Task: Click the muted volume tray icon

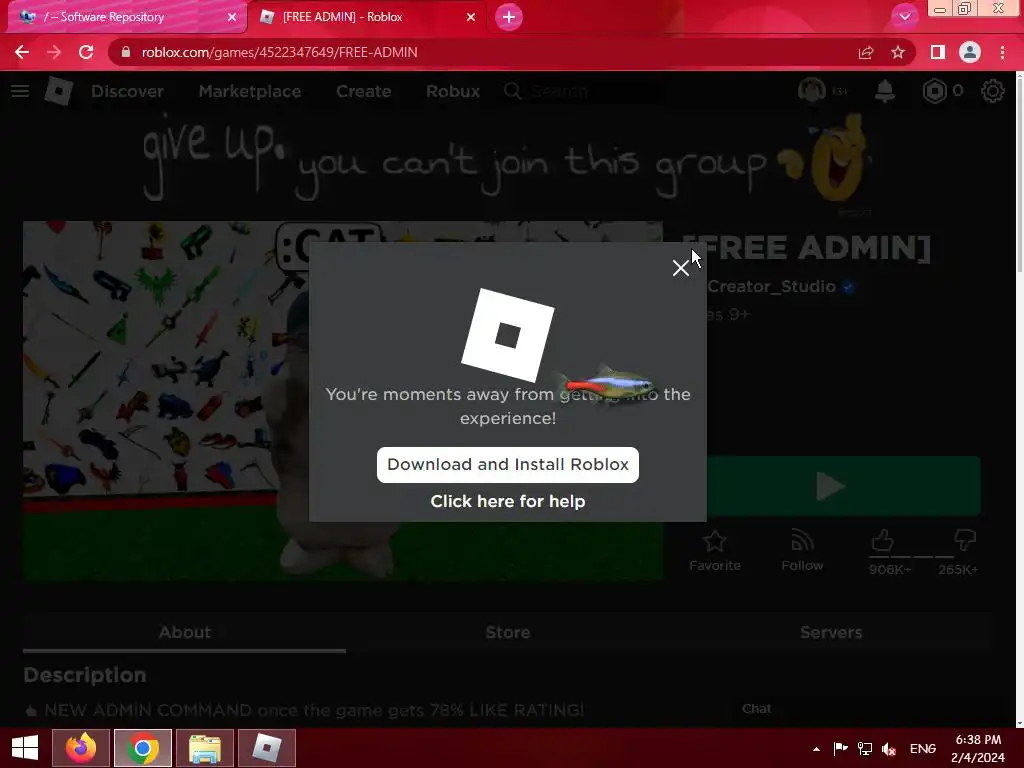Action: 889,749
